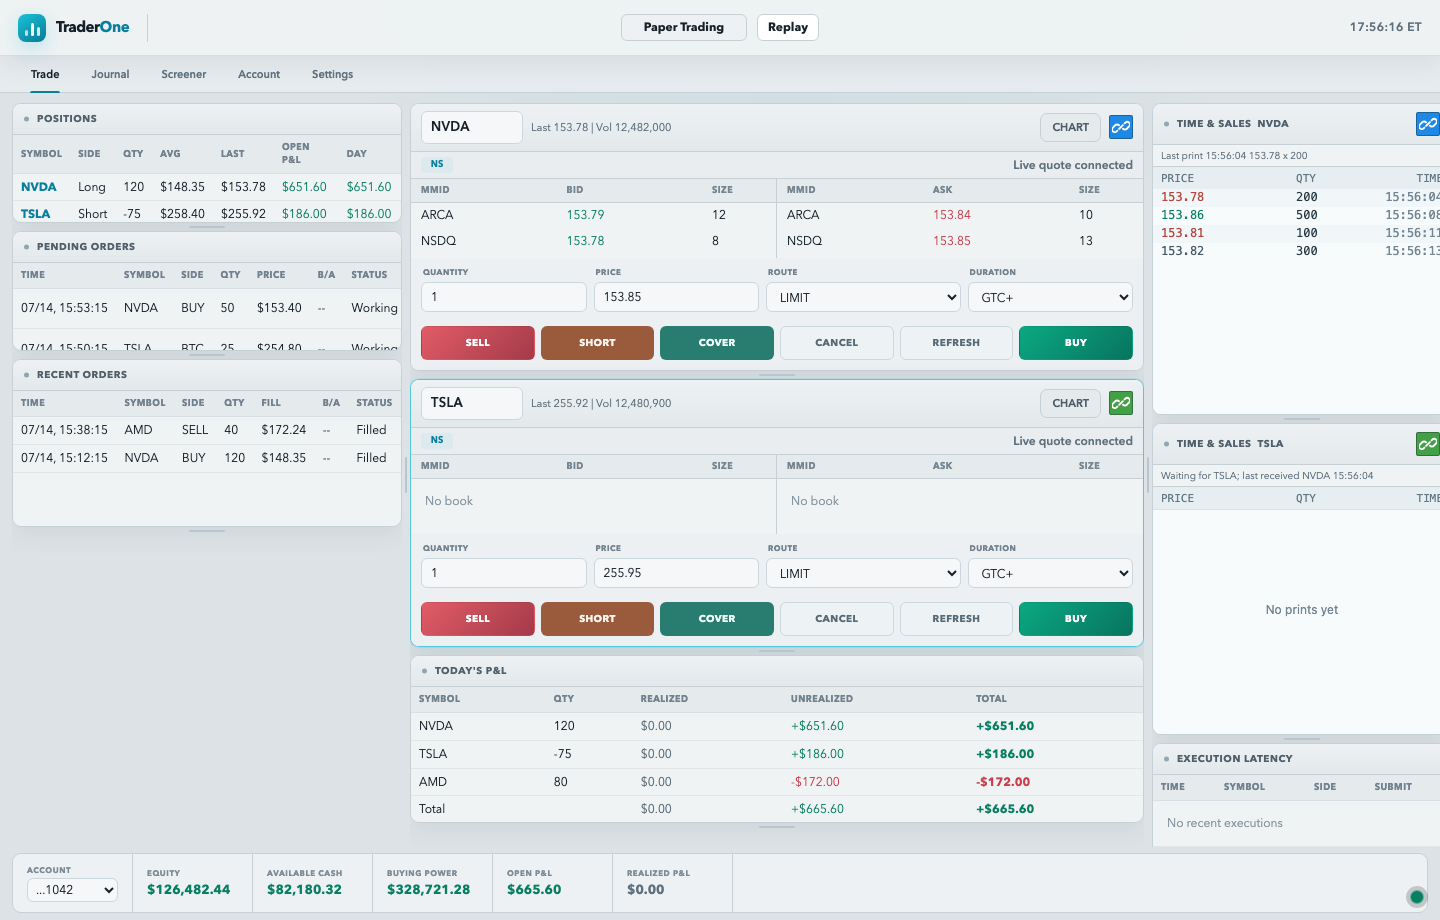Select recent NVDA BUY 120 filled order
Viewport: 1440px width, 920px height.
pyautogui.click(x=207, y=458)
